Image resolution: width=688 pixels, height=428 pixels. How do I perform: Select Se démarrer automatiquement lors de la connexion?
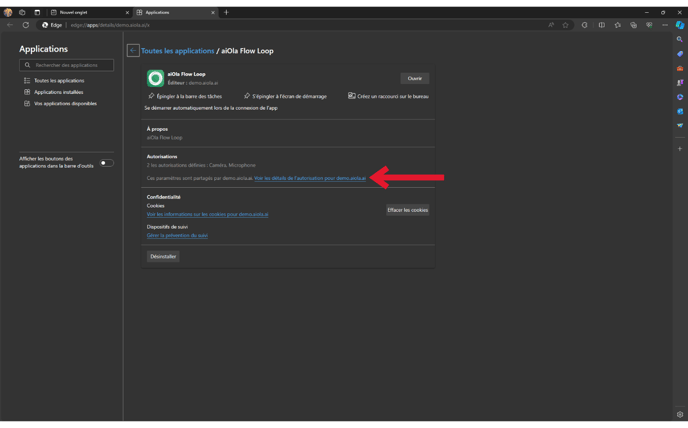[x=211, y=108]
